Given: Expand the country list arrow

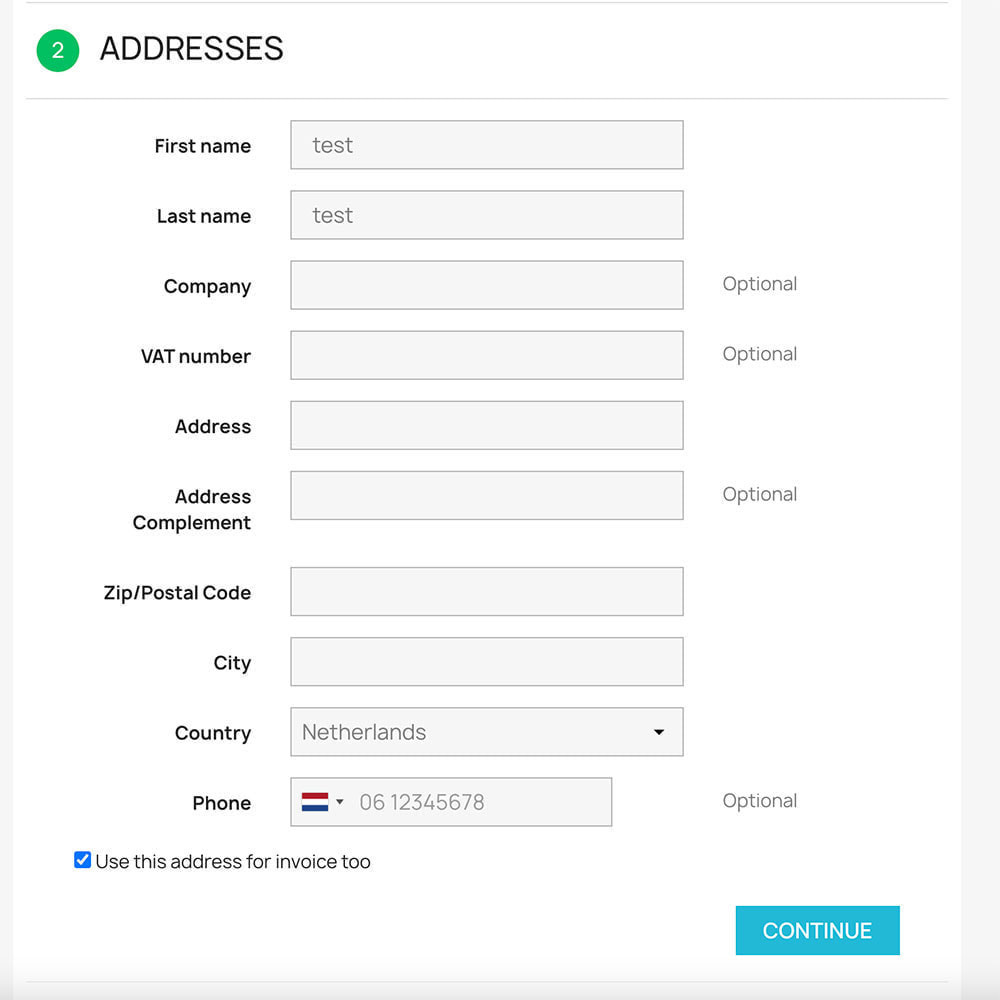Looking at the screenshot, I should (658, 732).
